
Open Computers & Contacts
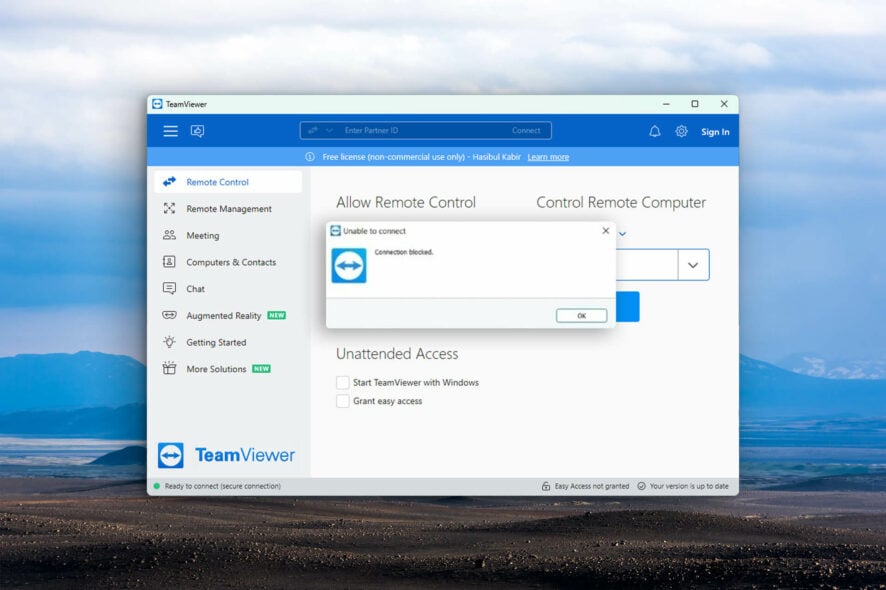click(x=228, y=262)
